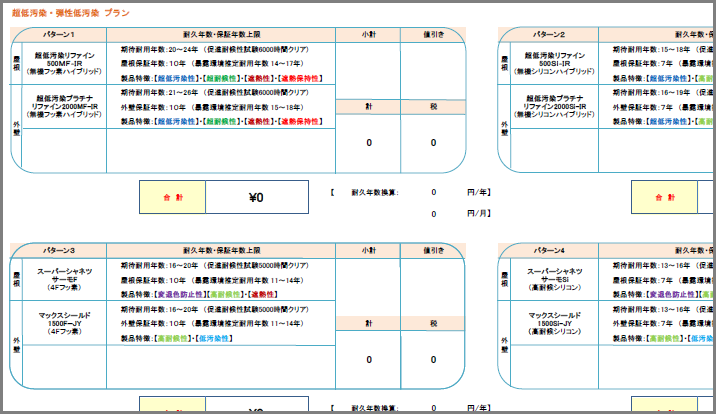Click 耐久年数・保証年数上限 header in Pattern 3
The image size is (716, 414).
tap(229, 249)
